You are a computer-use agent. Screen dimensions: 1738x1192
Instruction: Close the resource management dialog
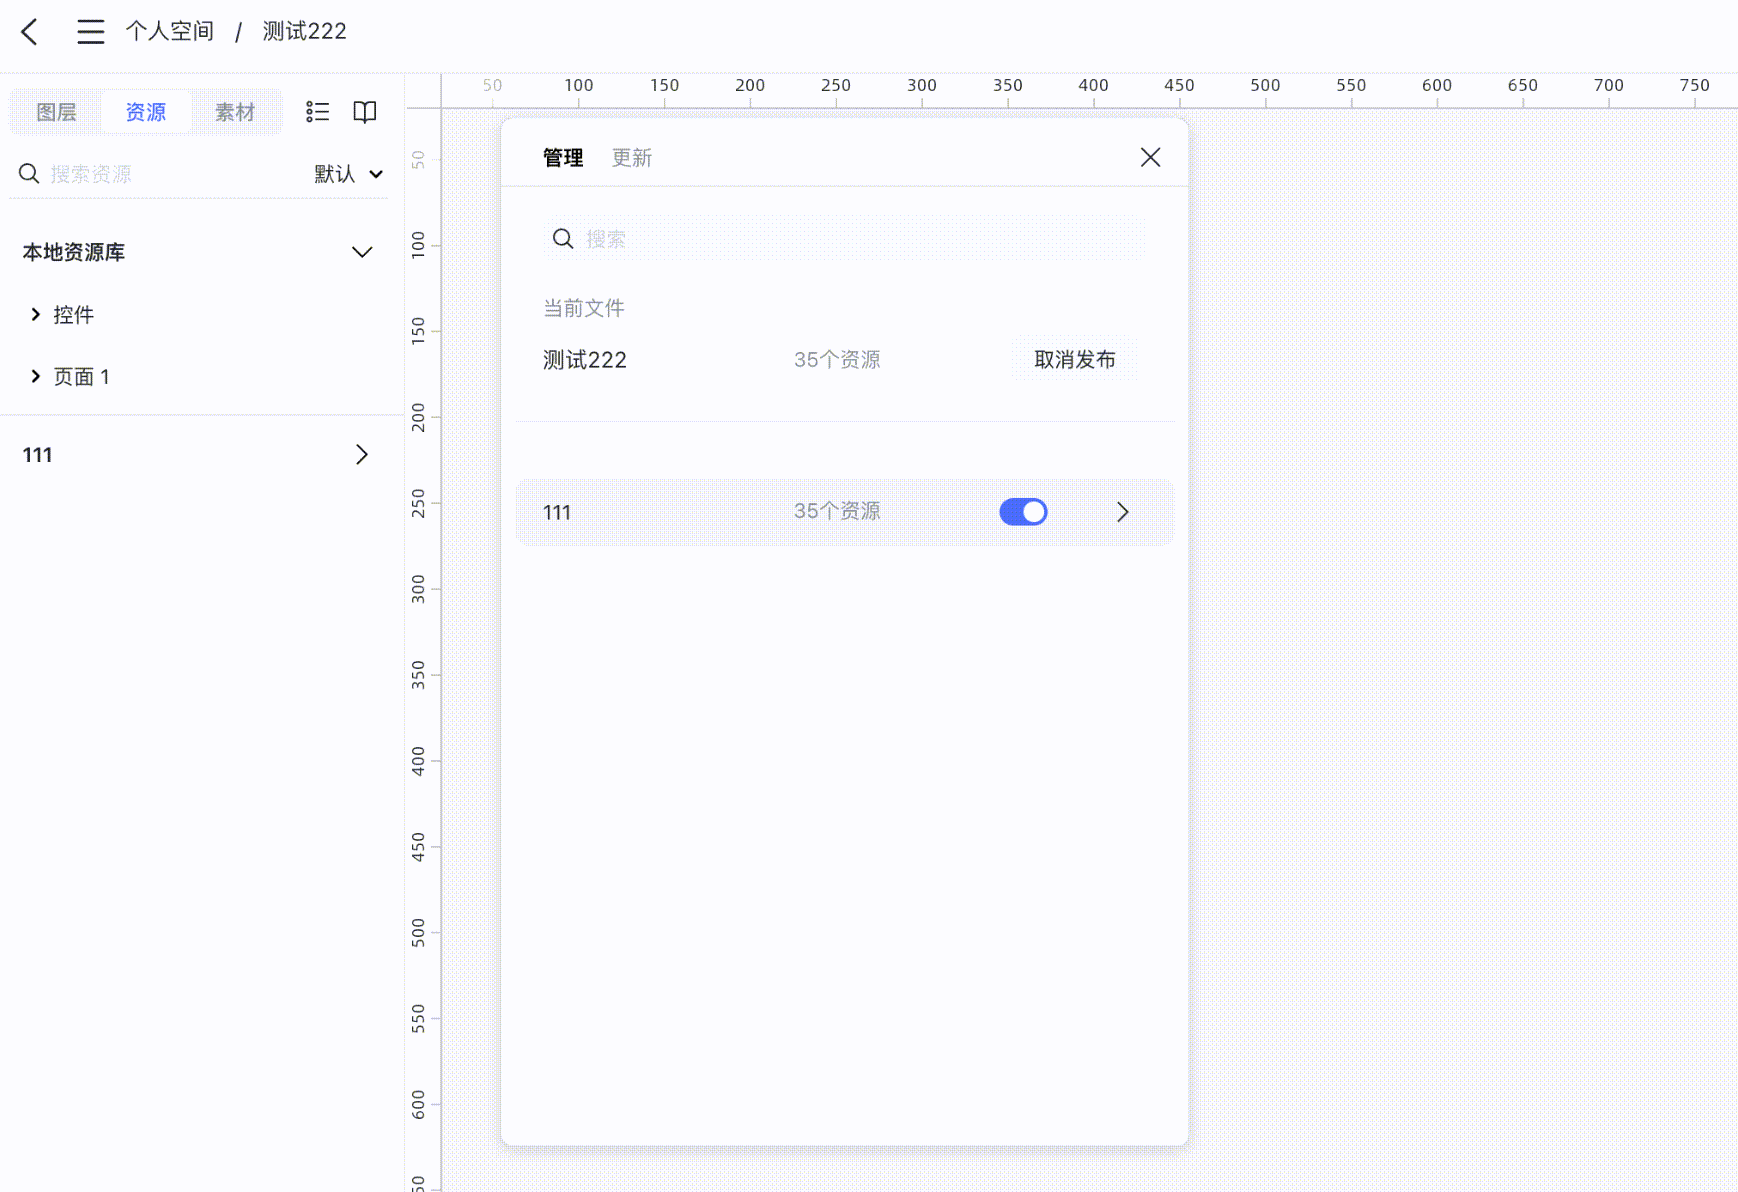pyautogui.click(x=1150, y=157)
